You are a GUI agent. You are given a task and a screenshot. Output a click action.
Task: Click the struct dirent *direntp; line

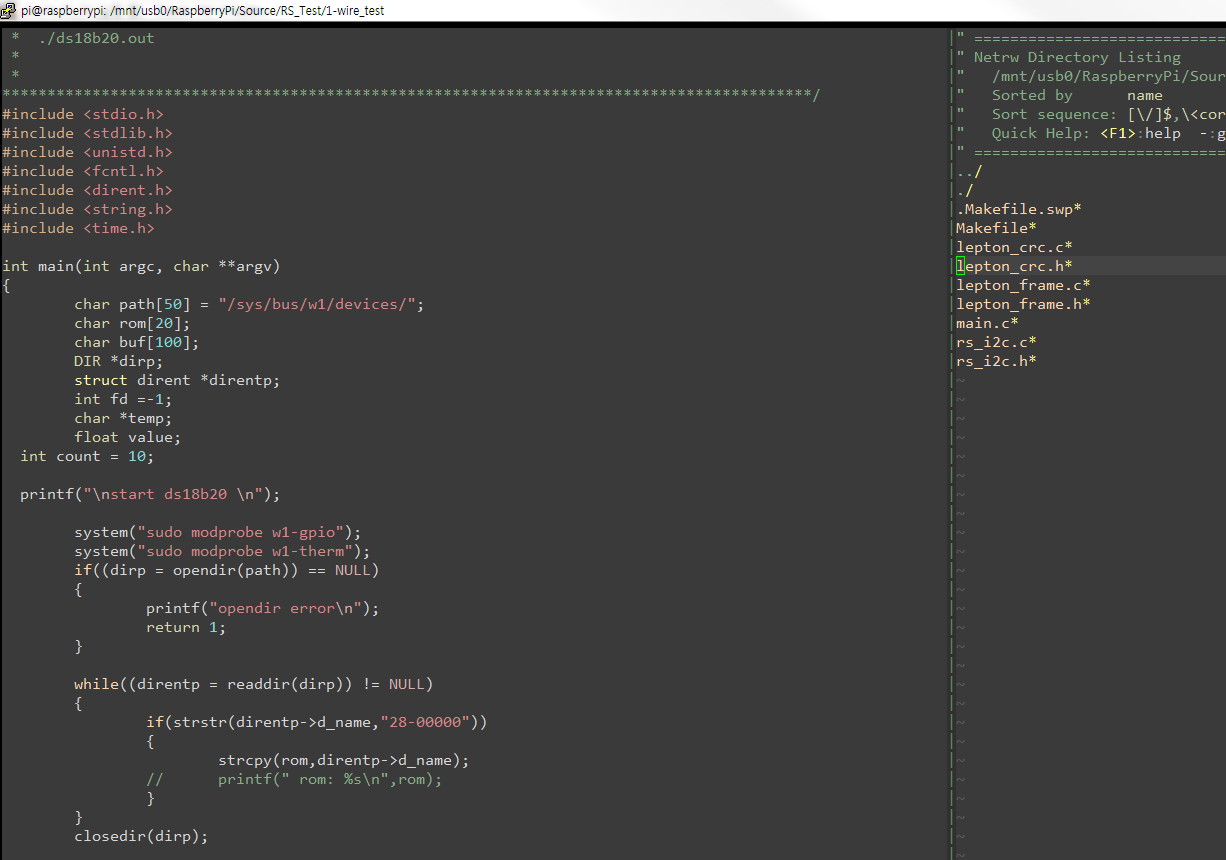177,380
